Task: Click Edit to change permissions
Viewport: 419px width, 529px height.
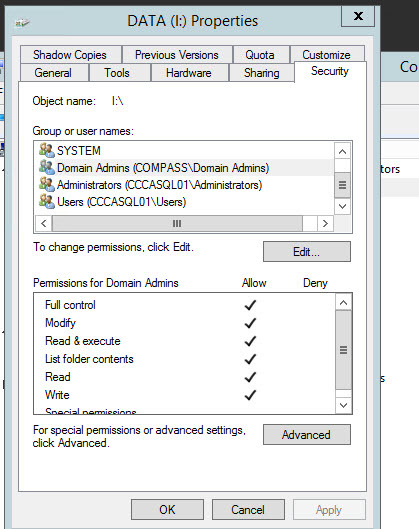Action: 307,252
